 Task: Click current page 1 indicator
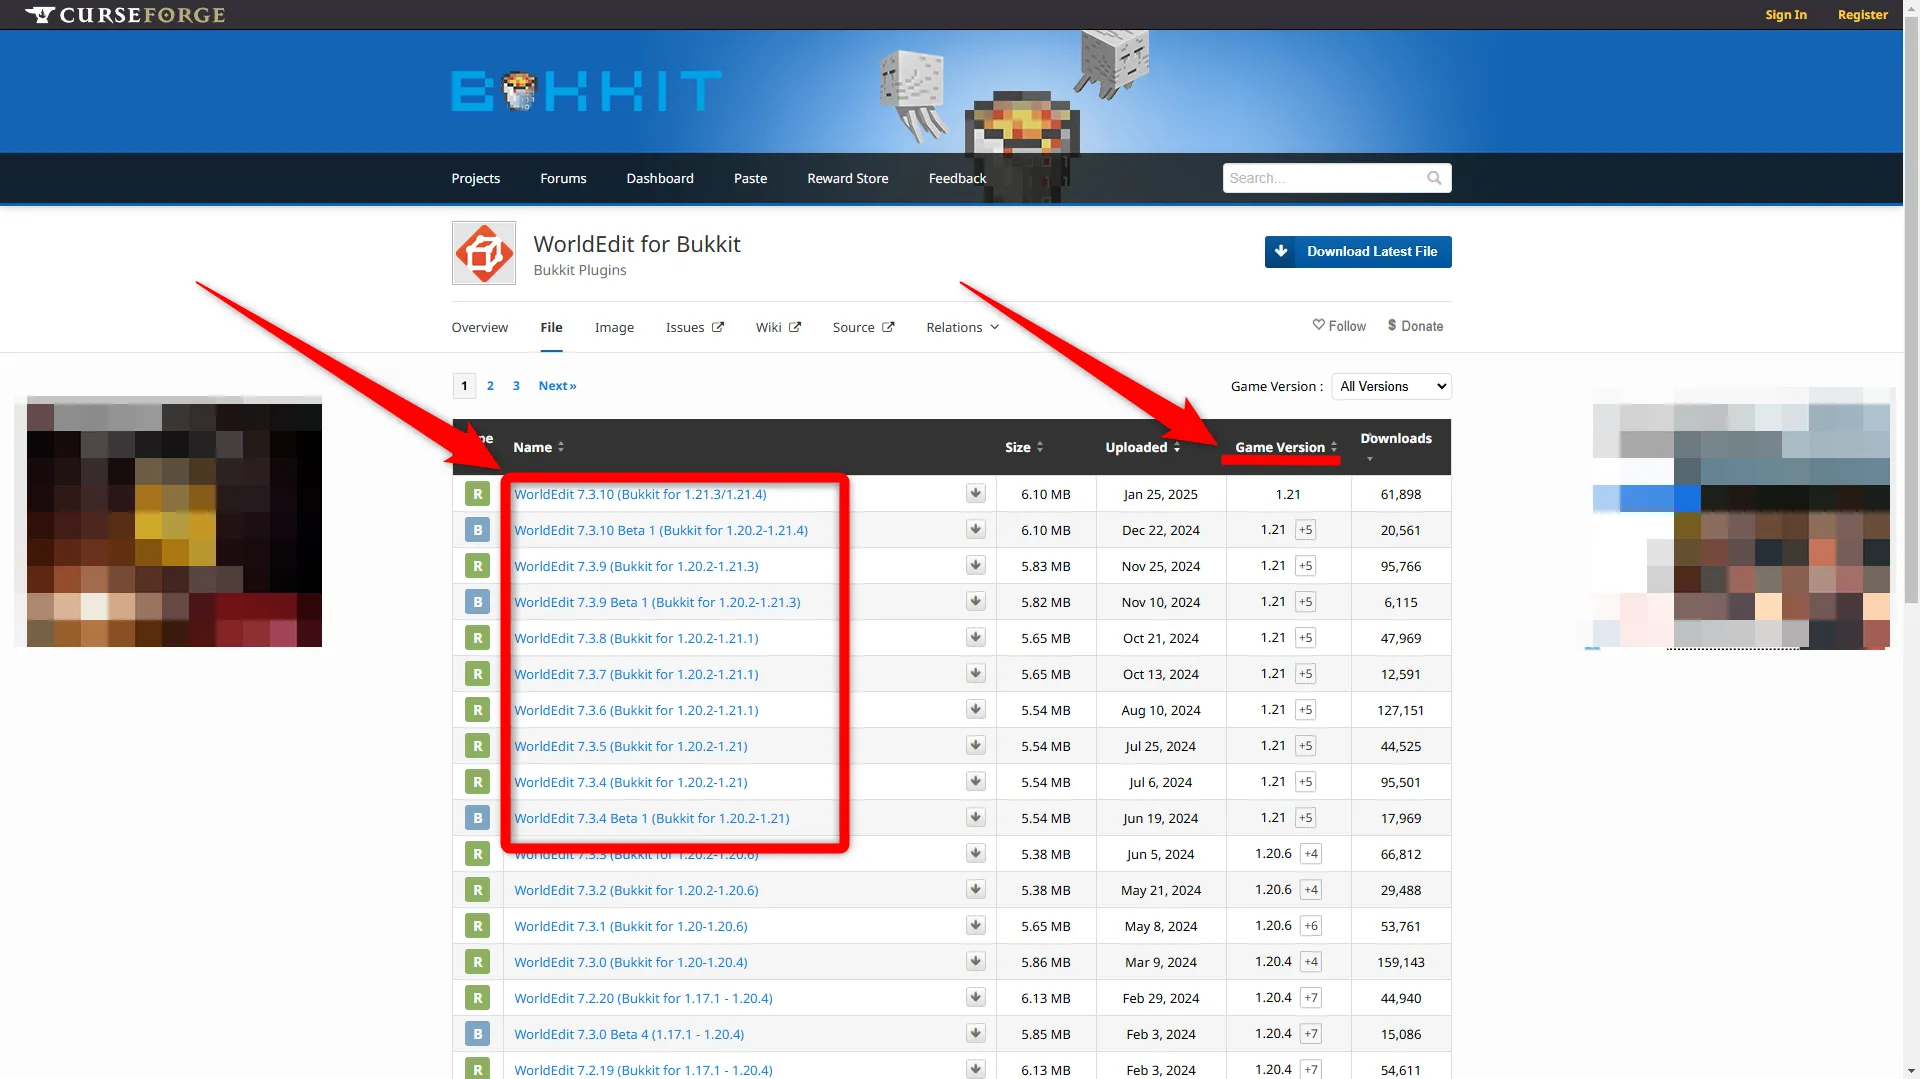tap(464, 386)
